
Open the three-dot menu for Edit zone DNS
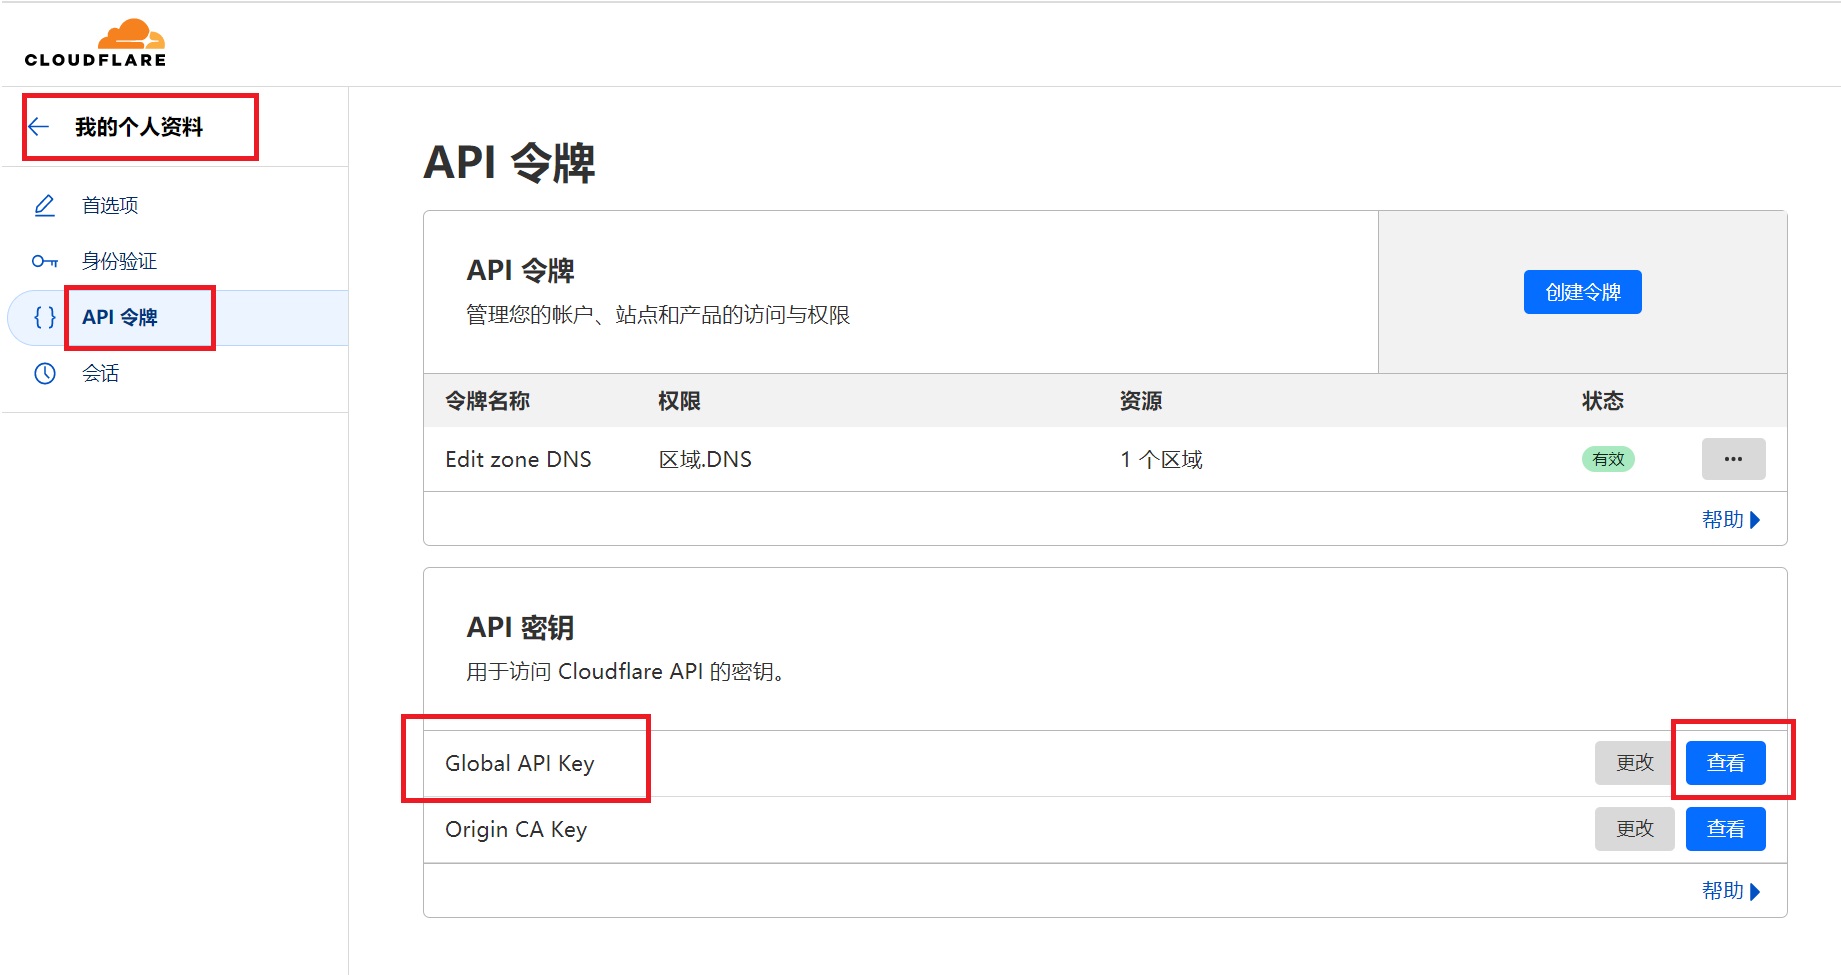[x=1733, y=459]
